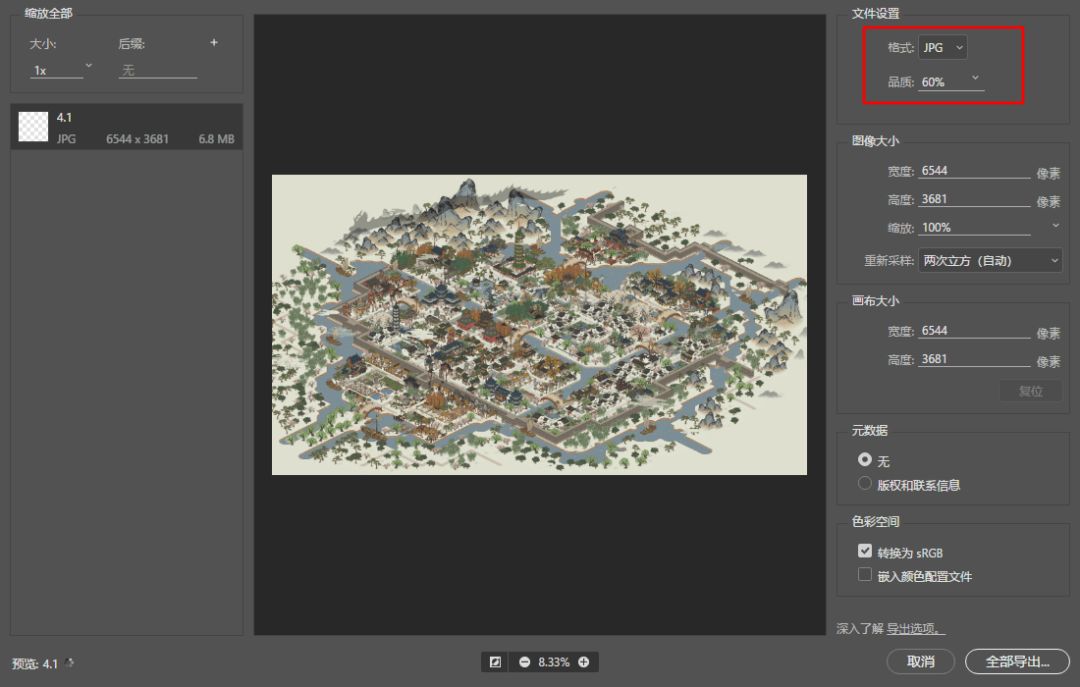Add a scale size with the plus icon
This screenshot has height=687, width=1080.
click(214, 43)
